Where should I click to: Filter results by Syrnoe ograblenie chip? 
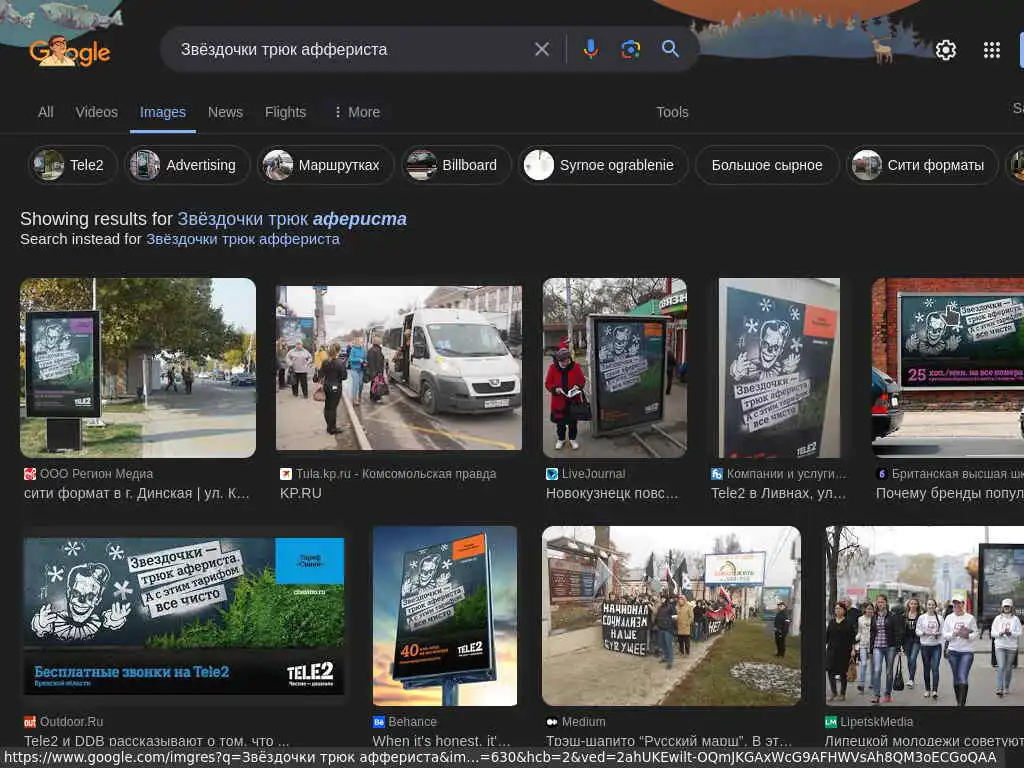(603, 165)
